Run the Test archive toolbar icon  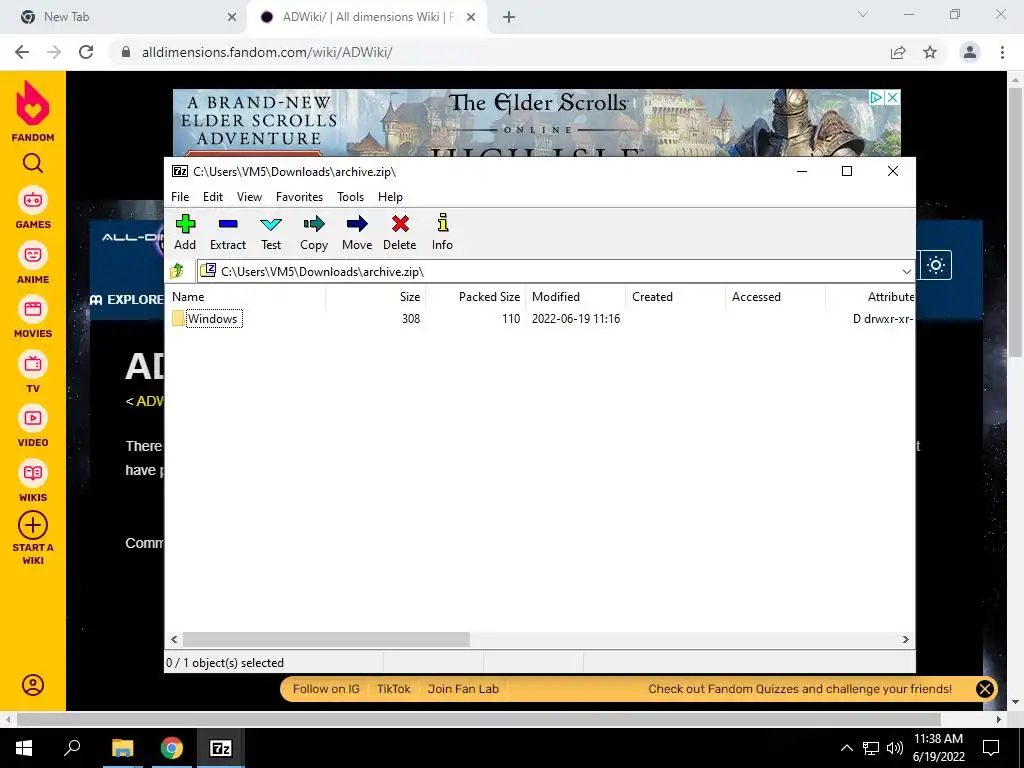click(x=270, y=224)
